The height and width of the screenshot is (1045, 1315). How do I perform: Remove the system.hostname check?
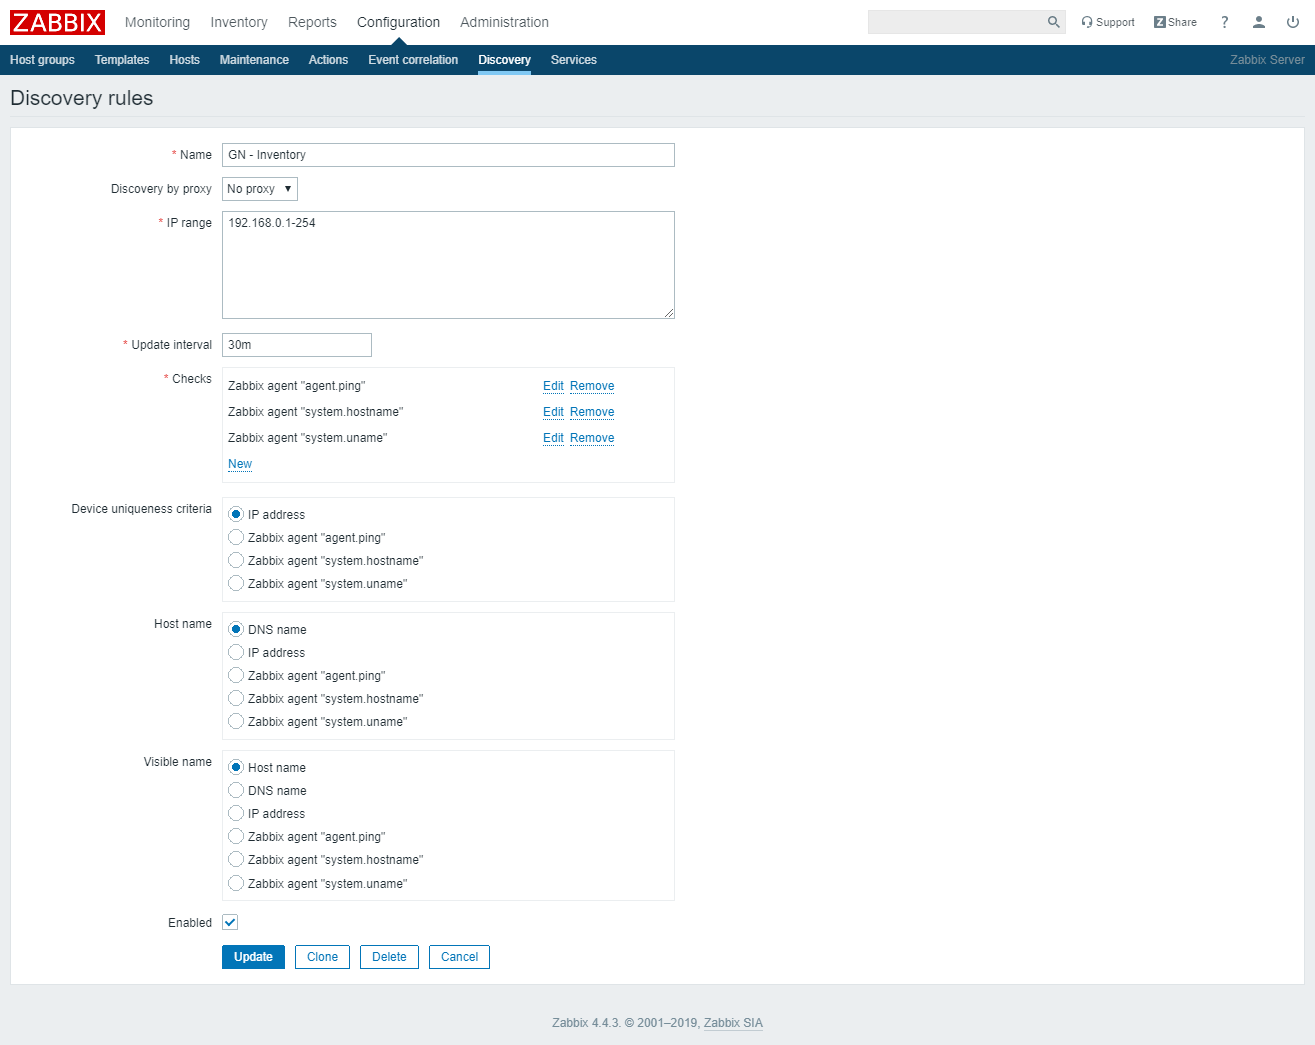(x=592, y=412)
